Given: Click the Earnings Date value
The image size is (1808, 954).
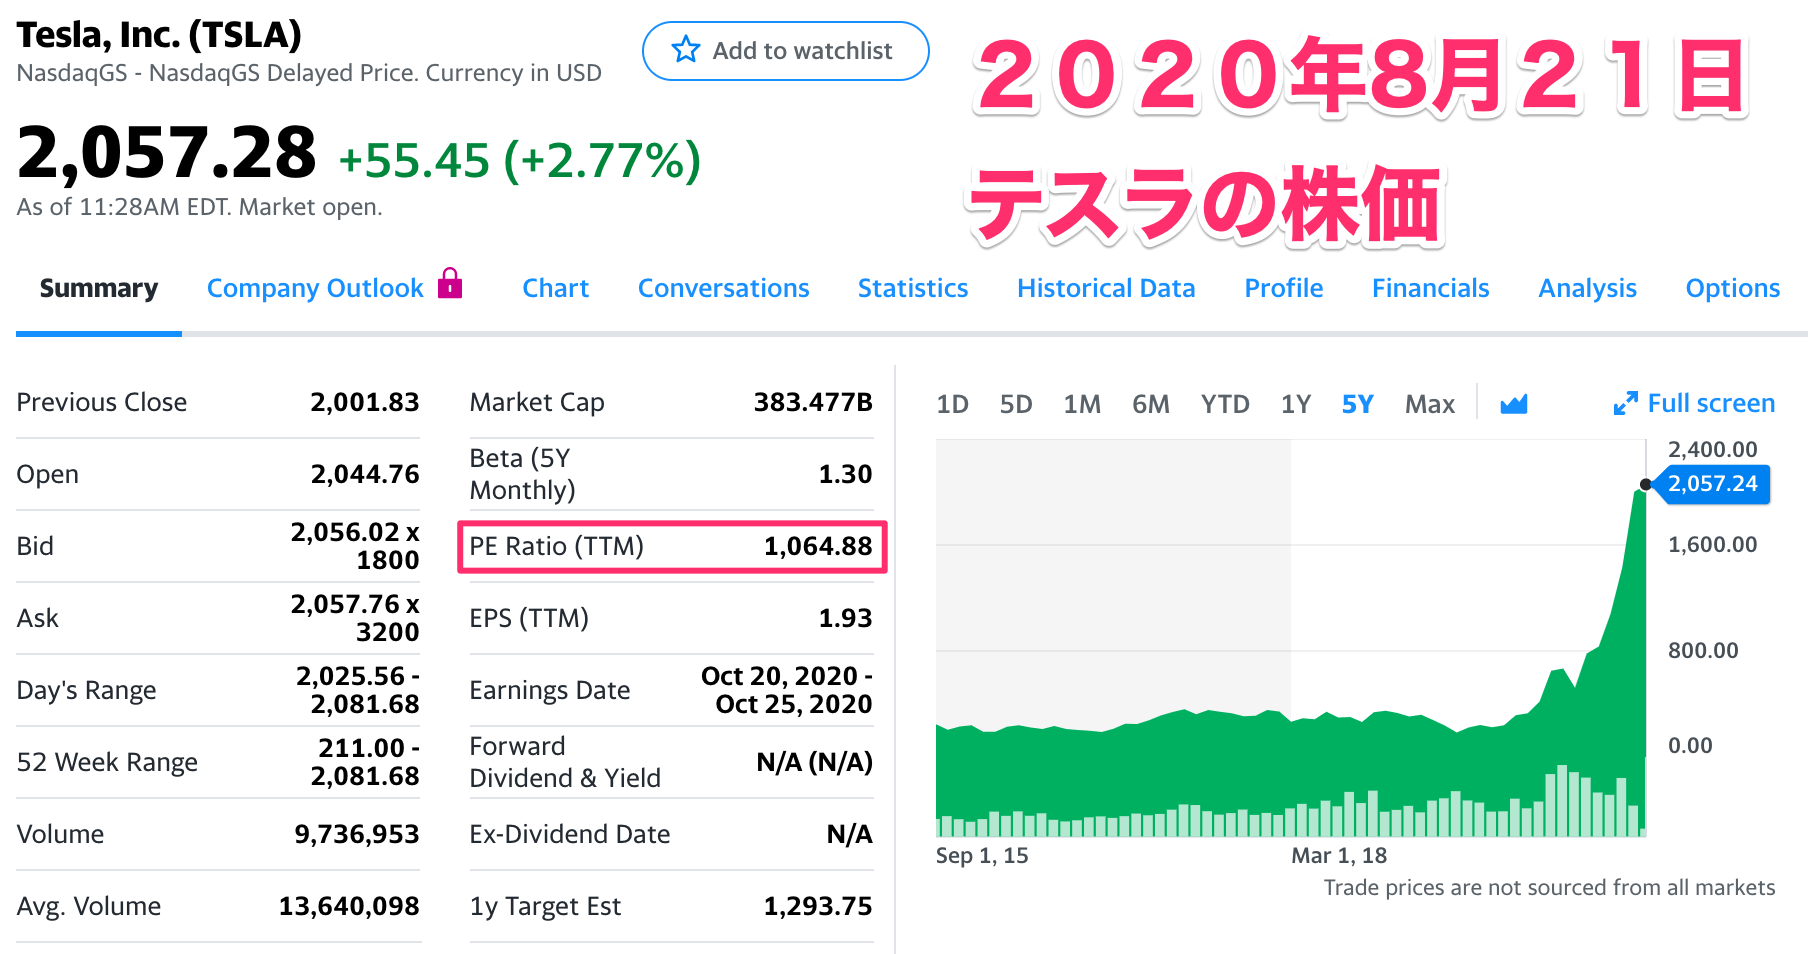Looking at the screenshot, I should click(787, 690).
